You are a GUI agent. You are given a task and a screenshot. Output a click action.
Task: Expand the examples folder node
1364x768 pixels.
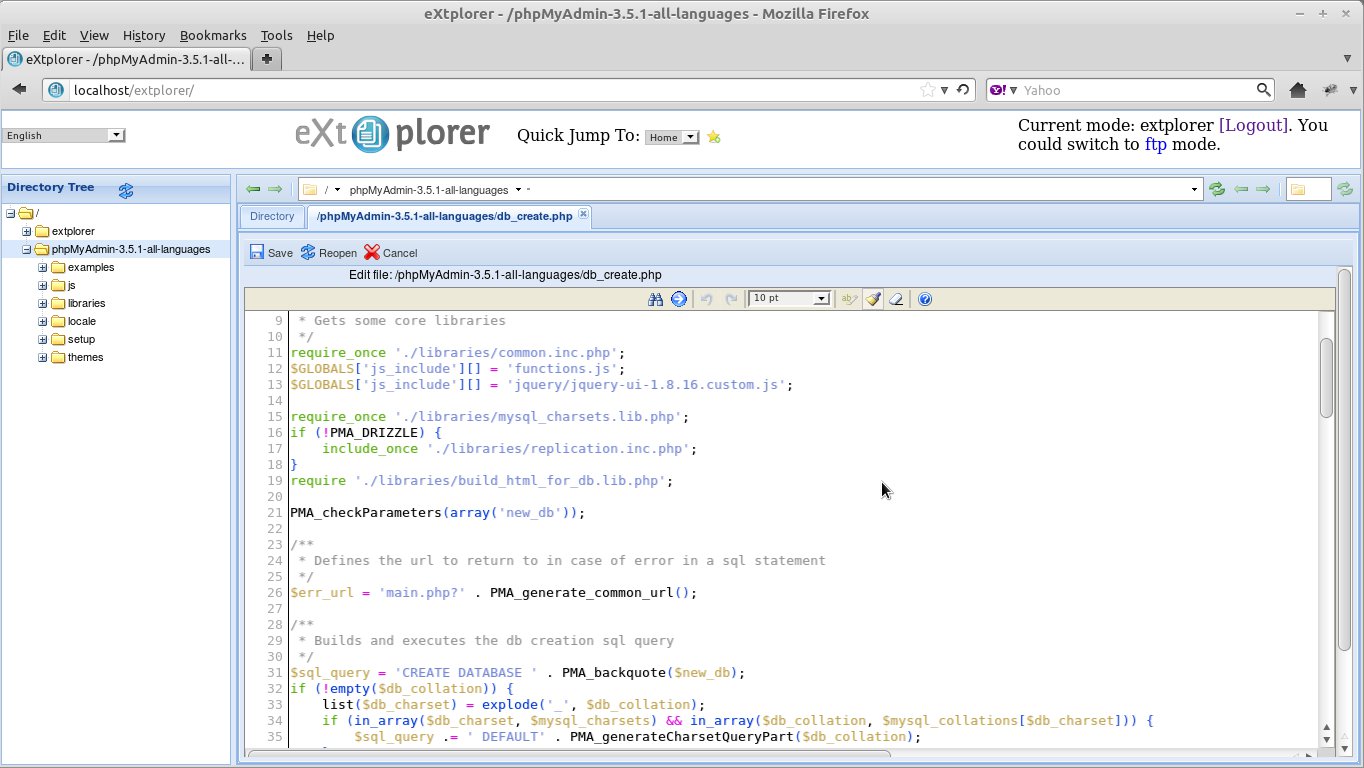pyautogui.click(x=43, y=267)
